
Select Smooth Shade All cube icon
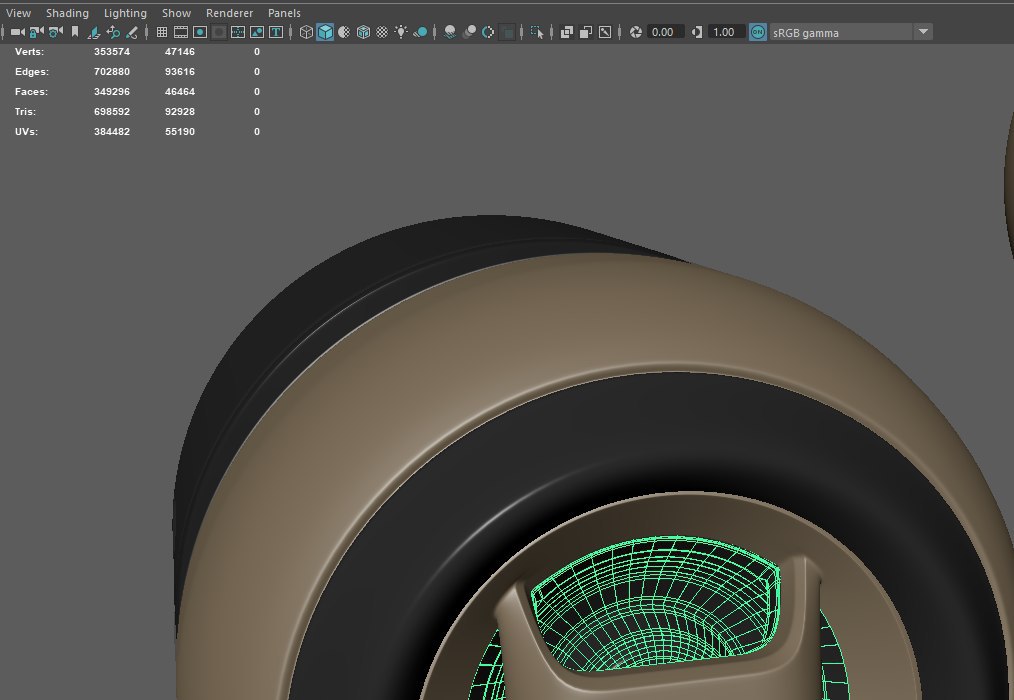click(x=325, y=32)
